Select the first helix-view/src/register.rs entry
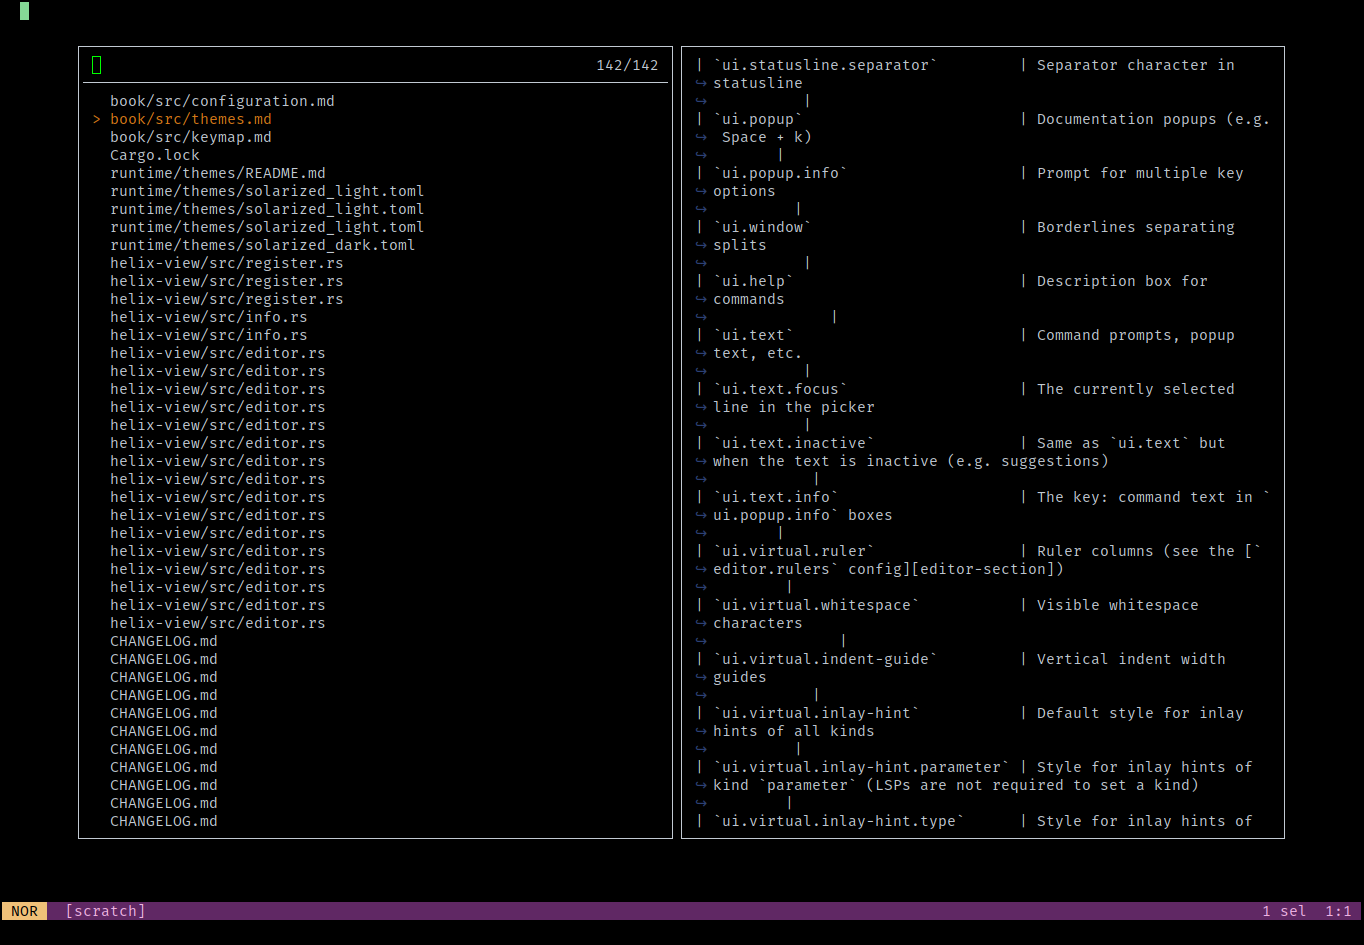This screenshot has width=1364, height=945. pos(226,262)
